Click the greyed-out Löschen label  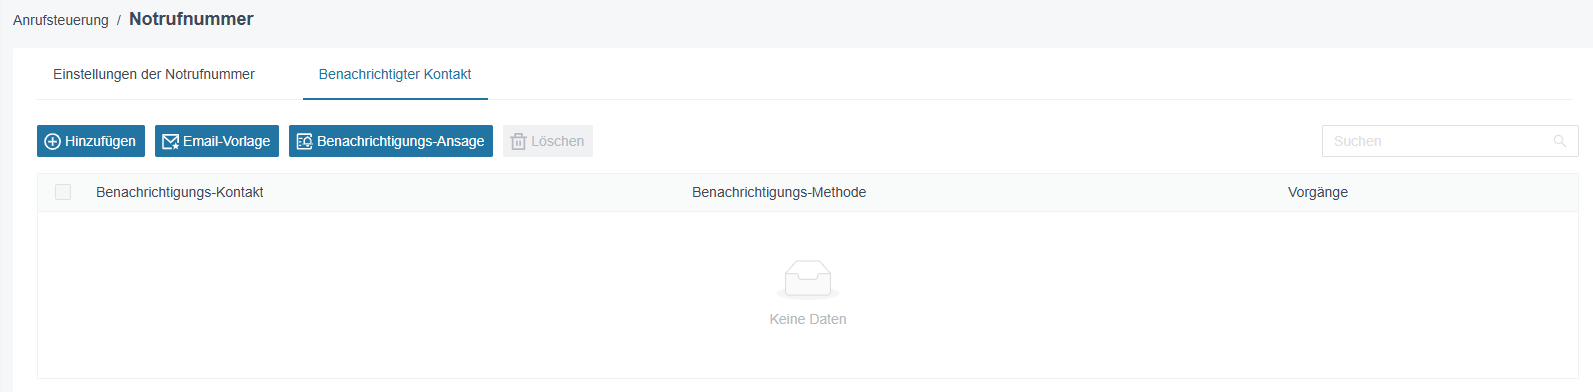coord(557,141)
